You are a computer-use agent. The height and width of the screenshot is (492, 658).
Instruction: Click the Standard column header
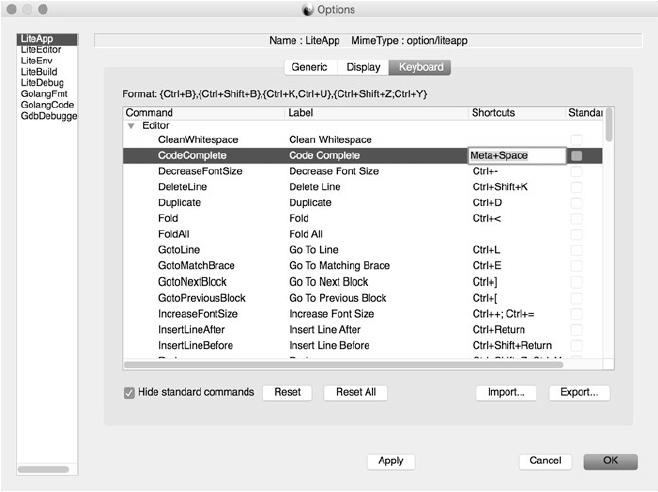[585, 113]
